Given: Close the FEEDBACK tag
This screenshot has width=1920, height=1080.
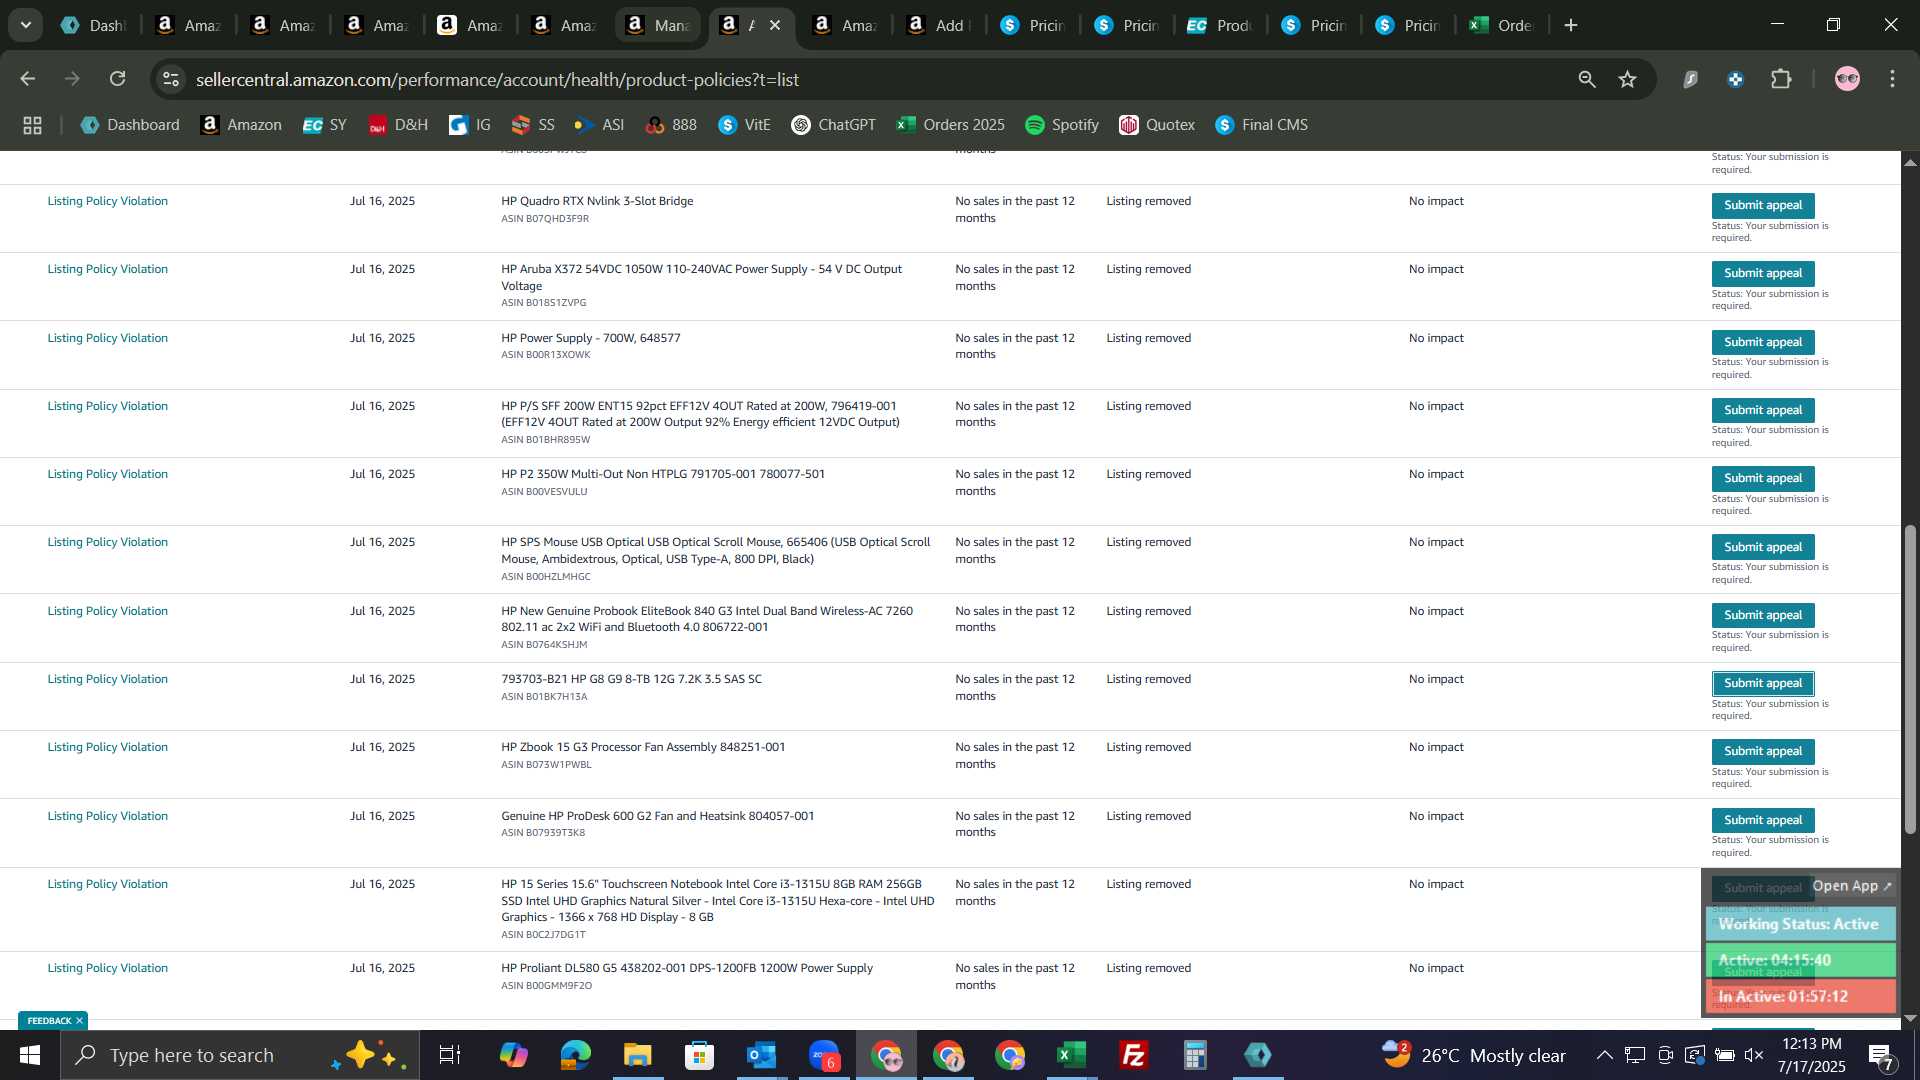Looking at the screenshot, I should click(x=79, y=1021).
